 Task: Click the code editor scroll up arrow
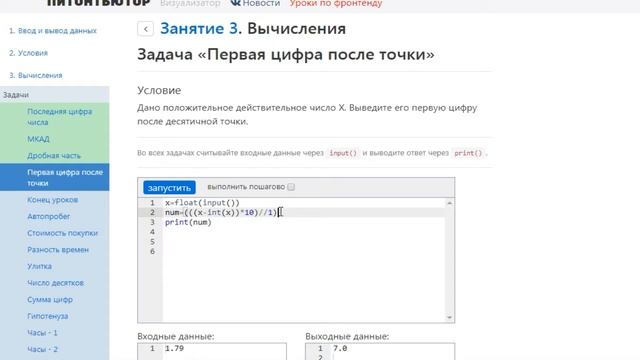point(449,203)
